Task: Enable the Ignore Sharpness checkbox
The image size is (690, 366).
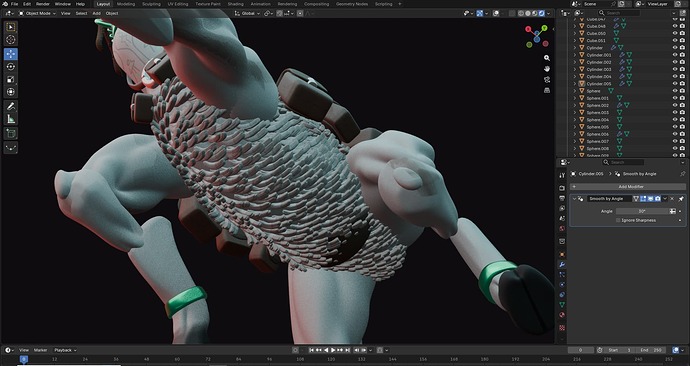Action: point(618,220)
